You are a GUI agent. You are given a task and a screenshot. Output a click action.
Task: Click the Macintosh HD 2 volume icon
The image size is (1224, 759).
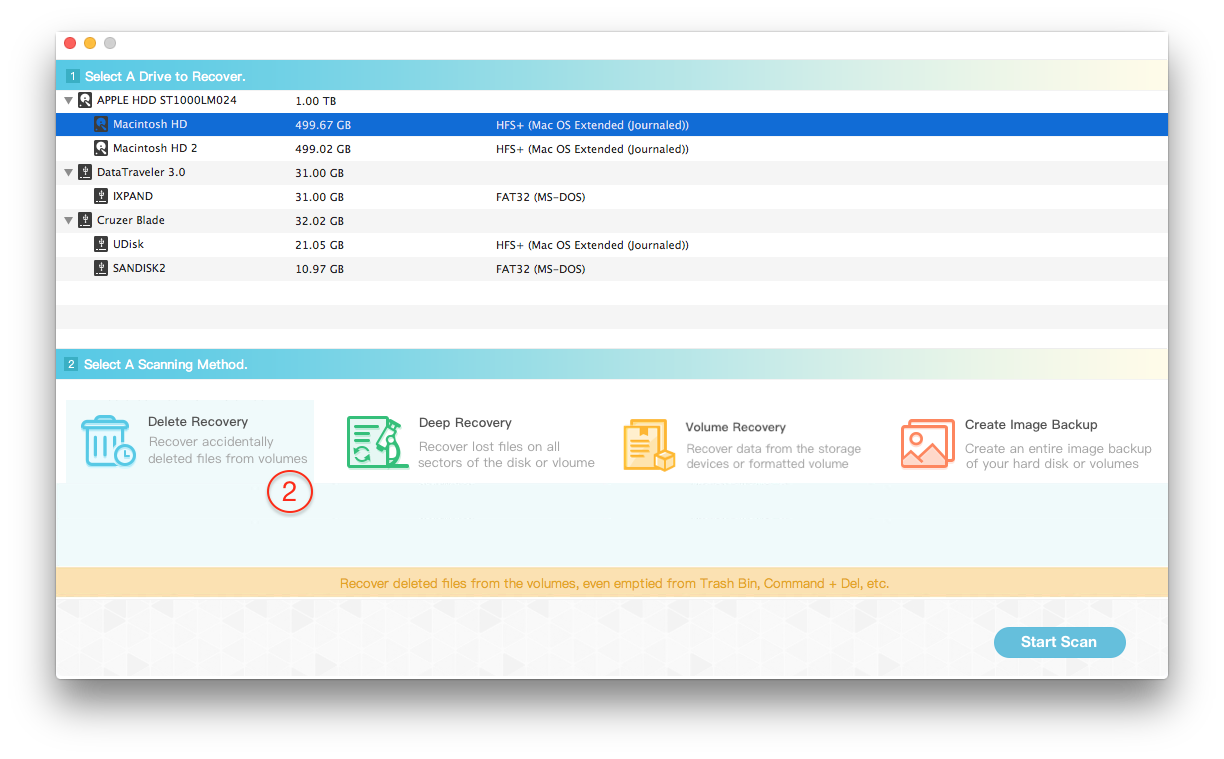coord(101,148)
